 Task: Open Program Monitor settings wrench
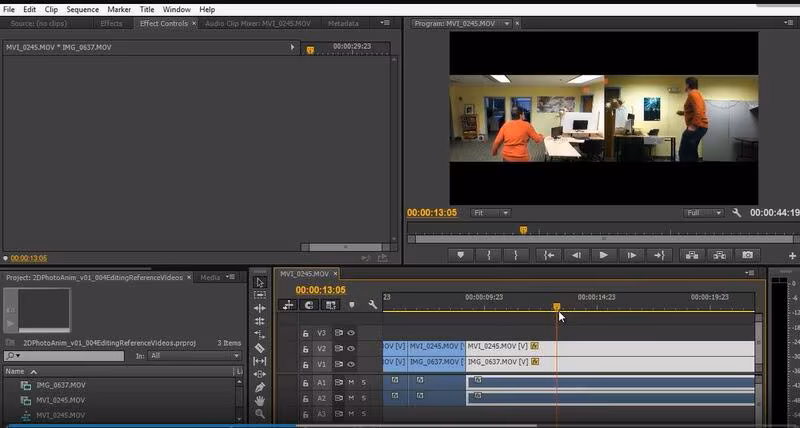(x=736, y=213)
